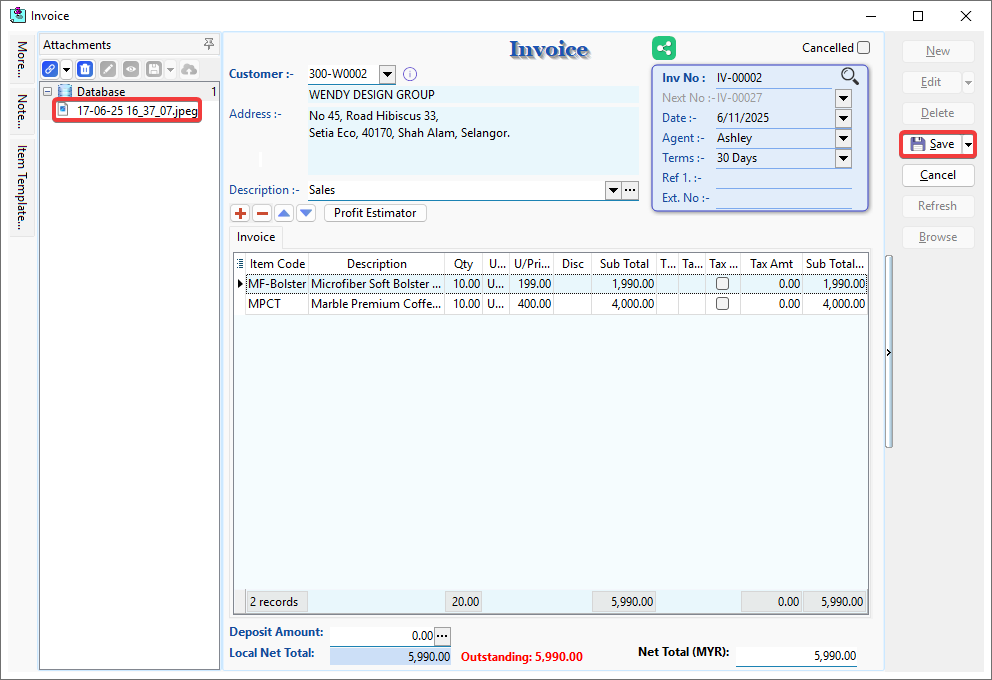Collapse the Database tree node
Screen dimensions: 992x680
click(47, 92)
